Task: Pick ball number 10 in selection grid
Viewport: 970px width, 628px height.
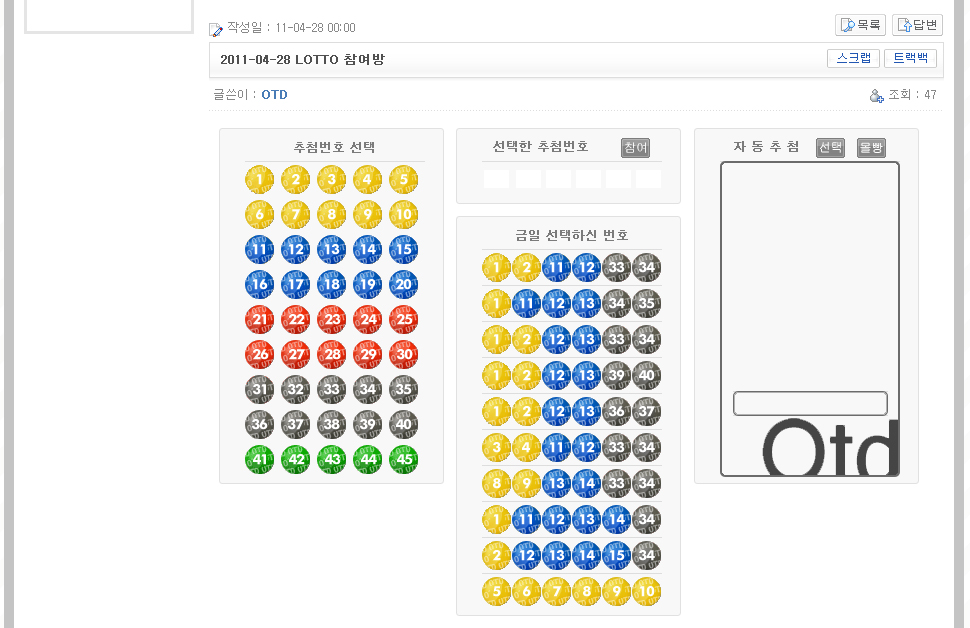Action: click(x=403, y=215)
